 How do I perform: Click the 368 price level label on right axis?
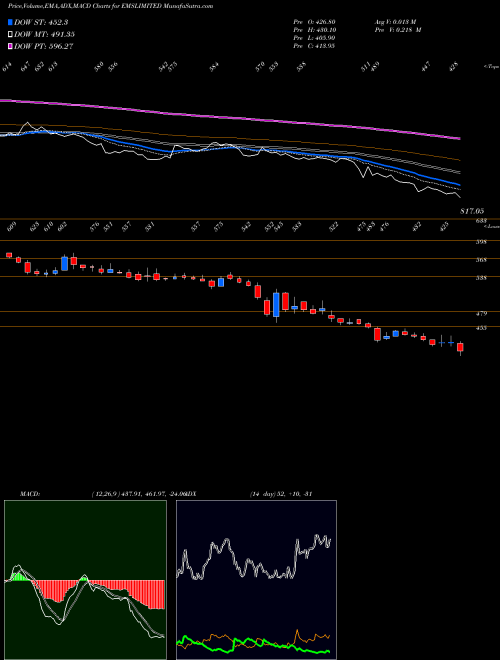(x=481, y=260)
